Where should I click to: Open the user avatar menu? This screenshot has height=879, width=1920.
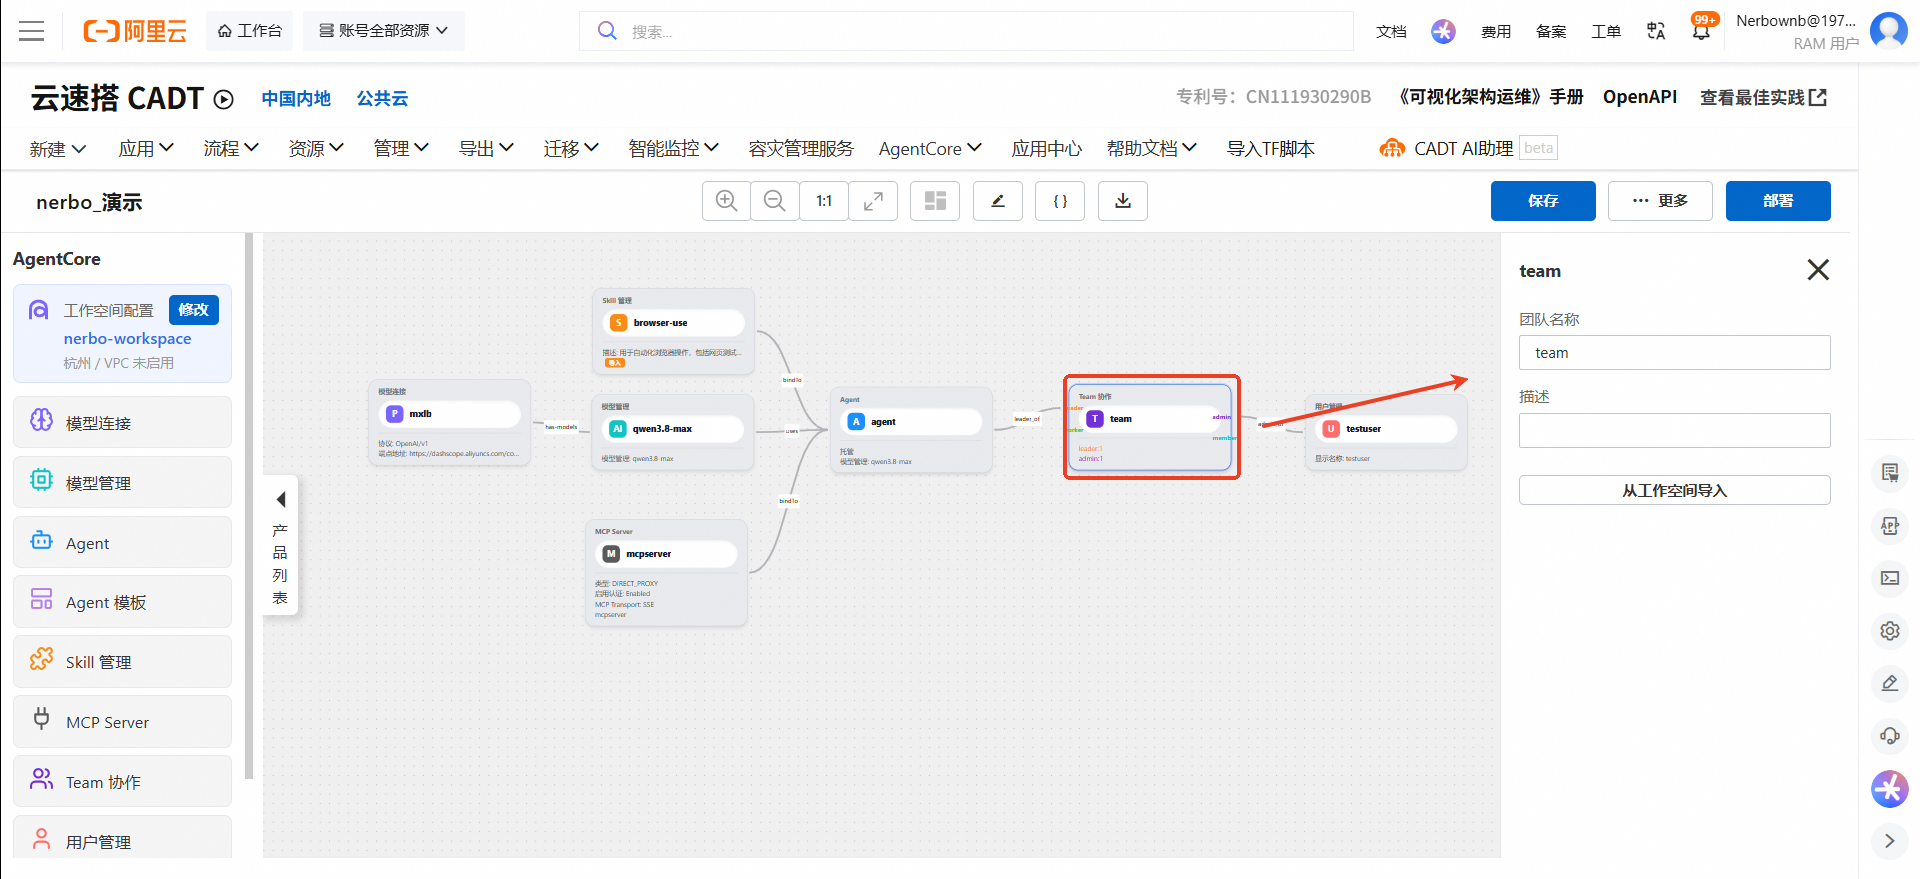pyautogui.click(x=1889, y=31)
